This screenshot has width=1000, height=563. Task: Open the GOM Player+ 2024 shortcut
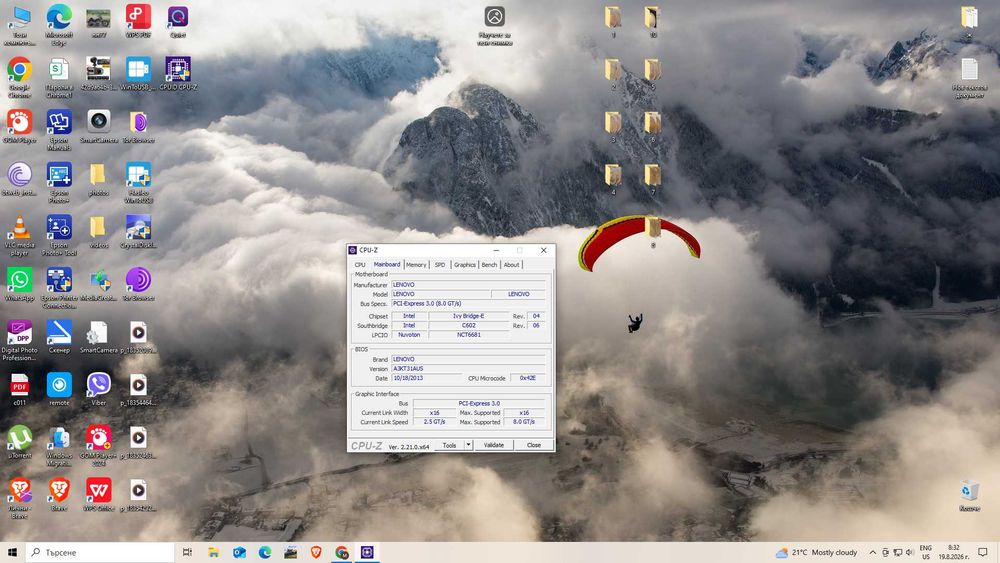point(98,446)
